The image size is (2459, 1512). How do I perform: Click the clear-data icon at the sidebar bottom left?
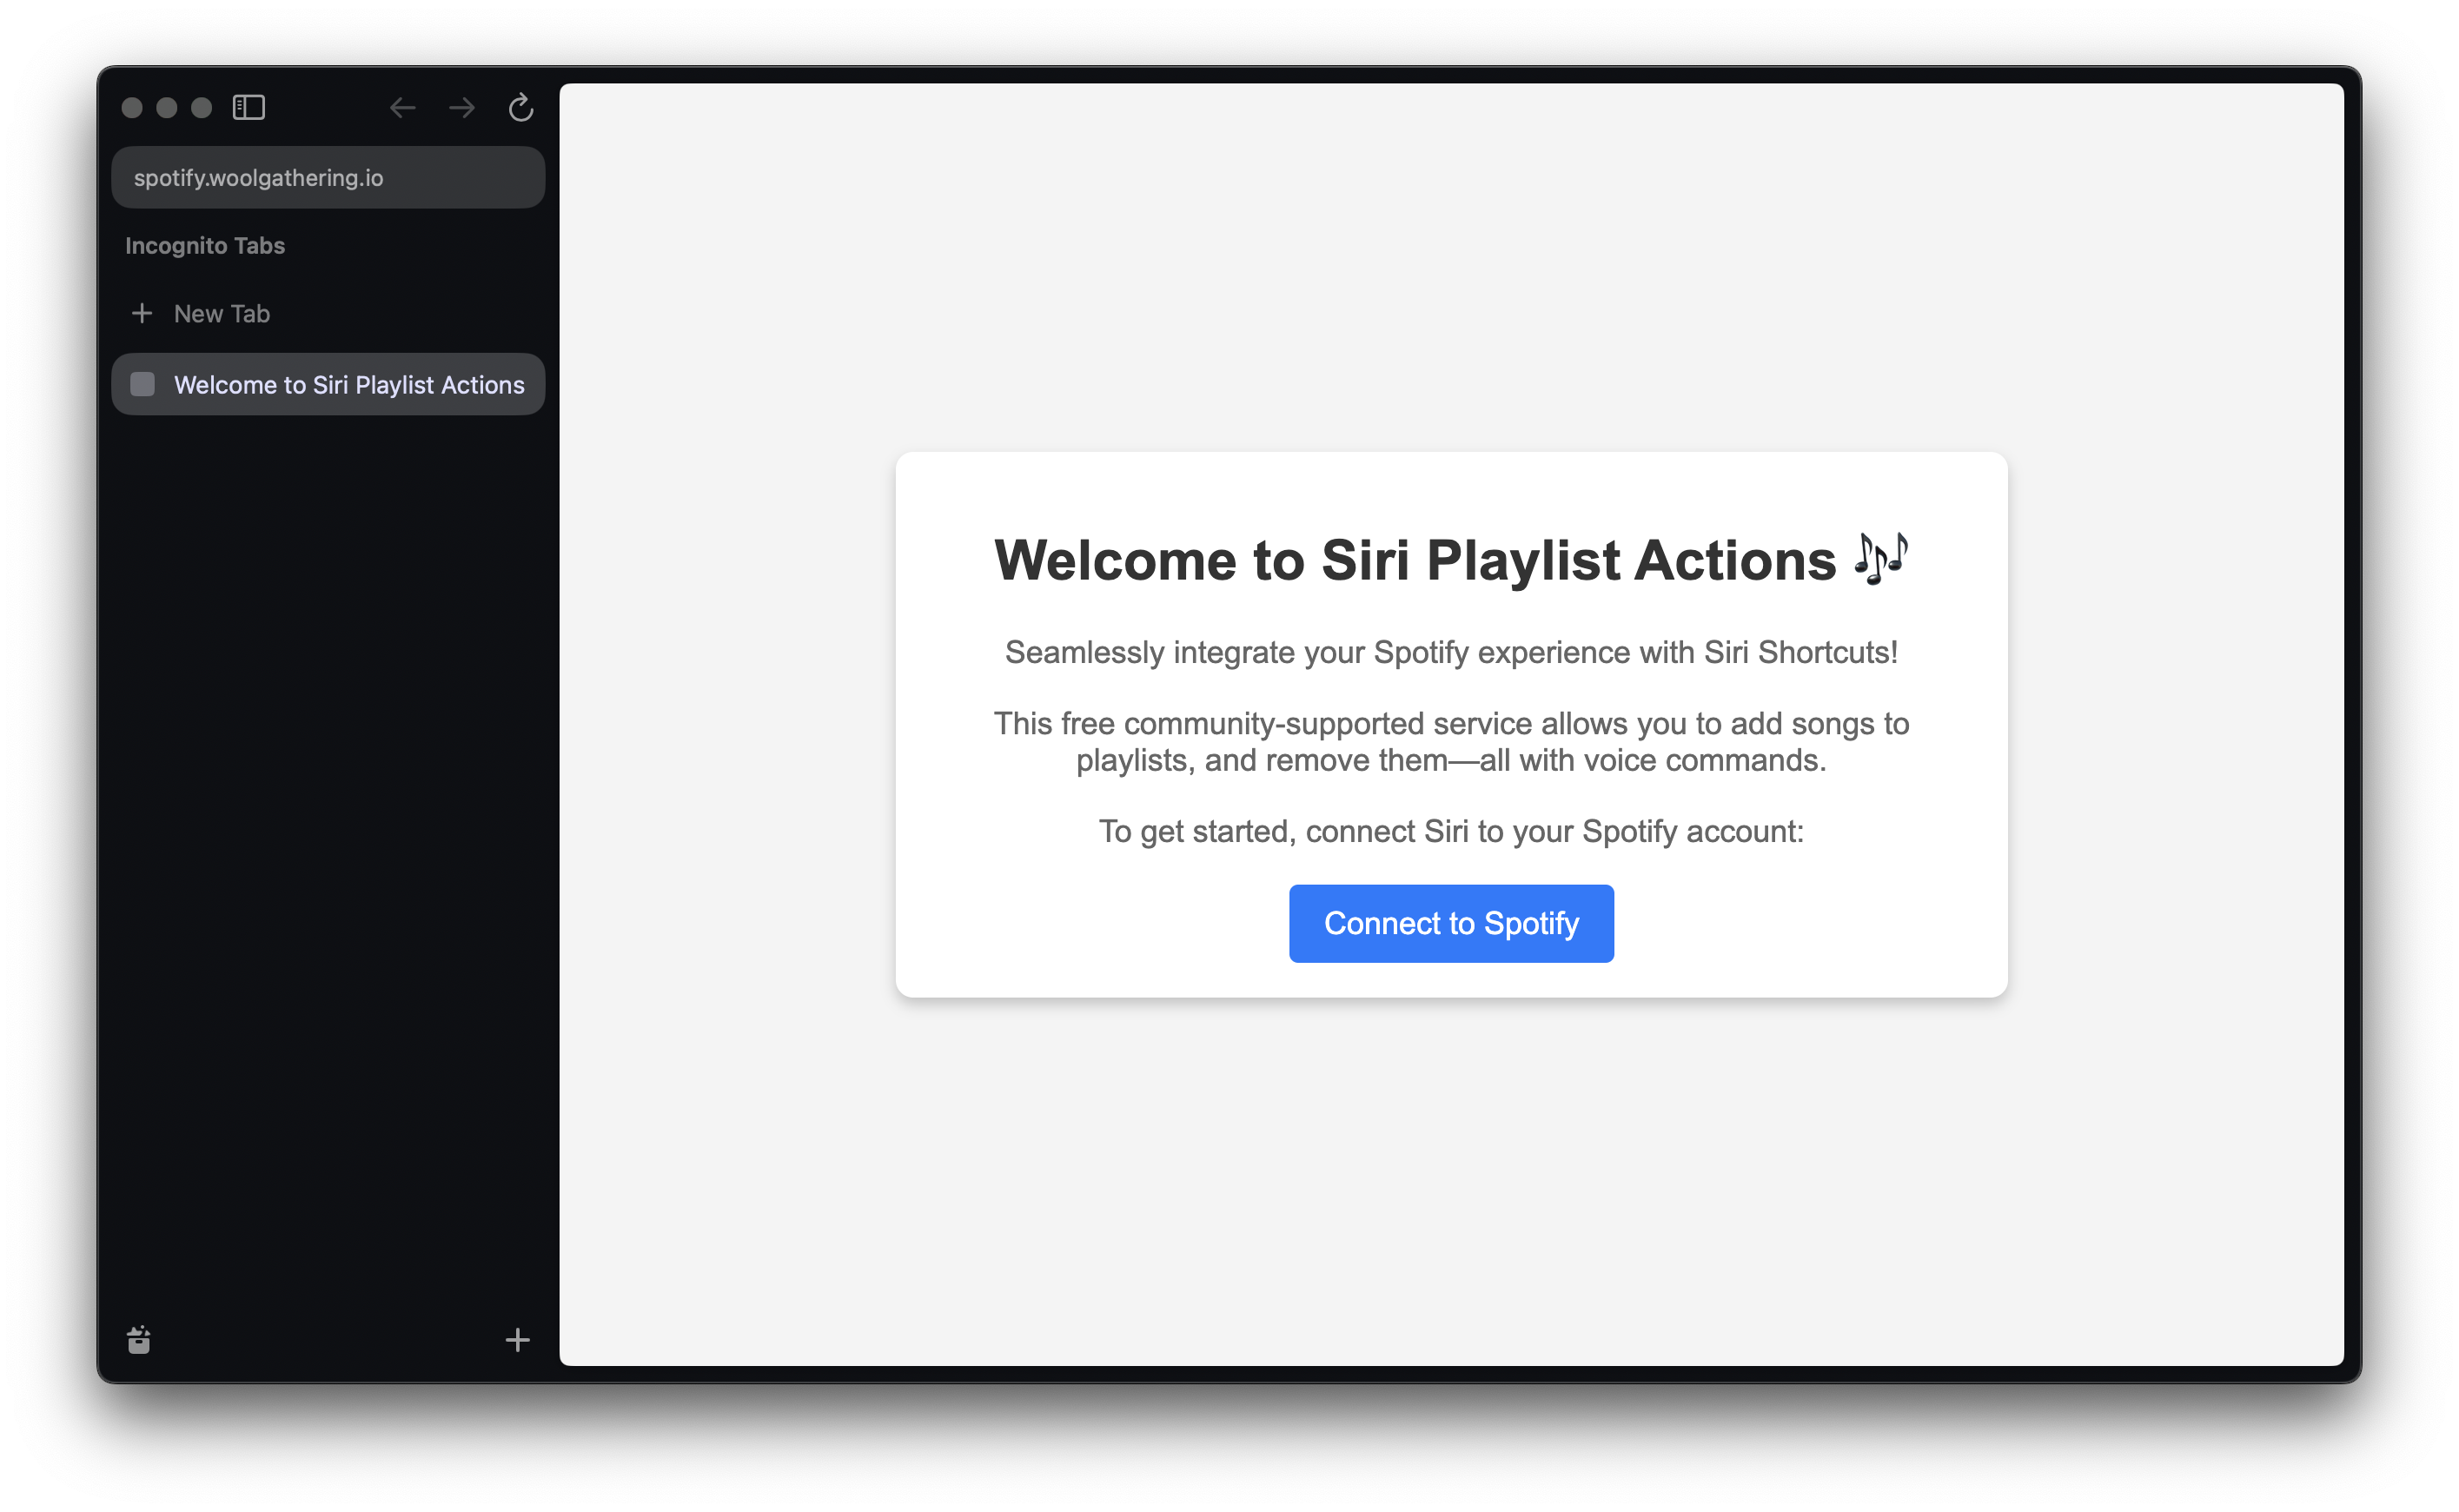point(139,1340)
